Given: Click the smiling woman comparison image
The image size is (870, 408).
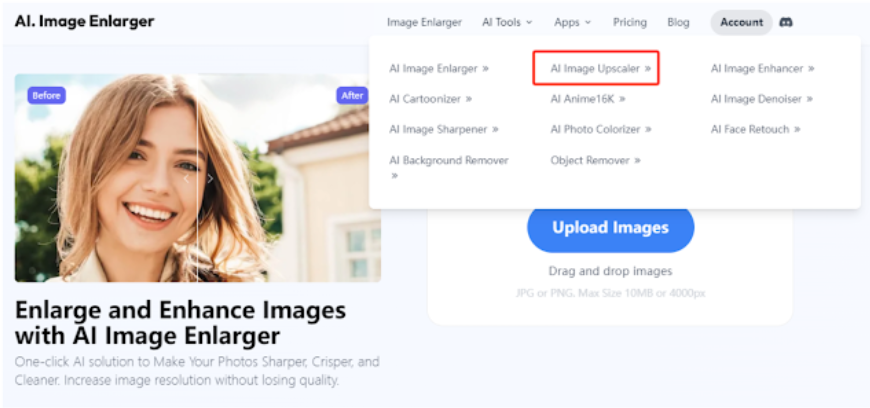Looking at the screenshot, I should click(198, 178).
